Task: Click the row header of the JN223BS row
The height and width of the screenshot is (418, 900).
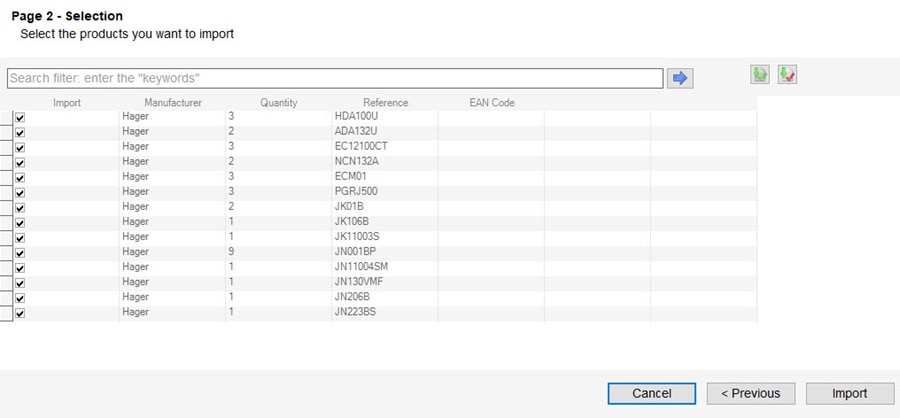Action: point(6,314)
